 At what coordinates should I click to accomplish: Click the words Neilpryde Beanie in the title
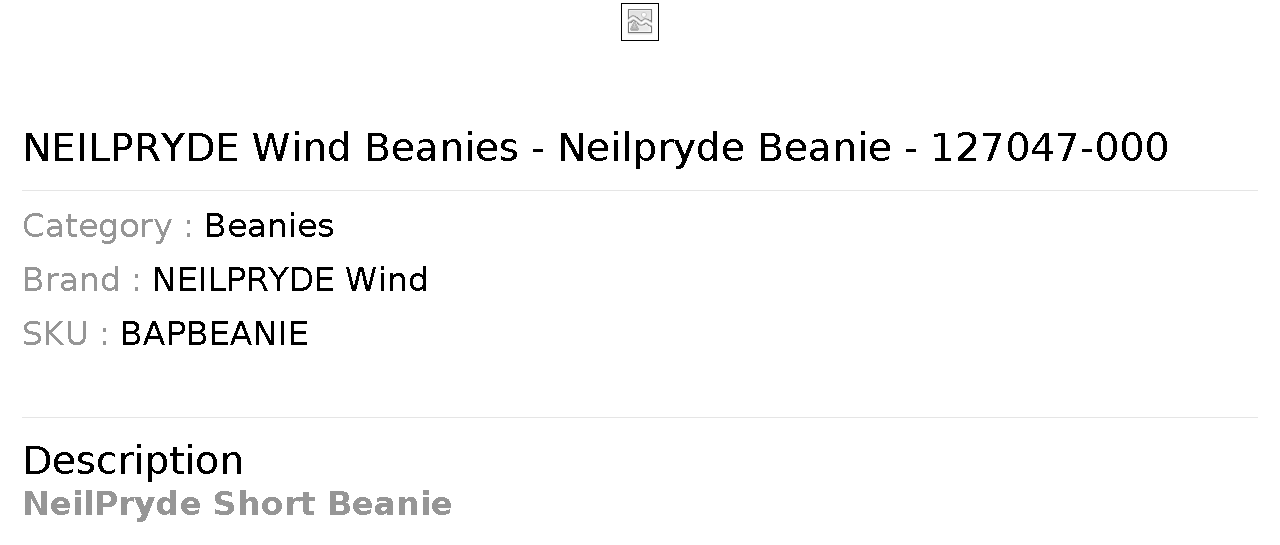click(x=724, y=148)
